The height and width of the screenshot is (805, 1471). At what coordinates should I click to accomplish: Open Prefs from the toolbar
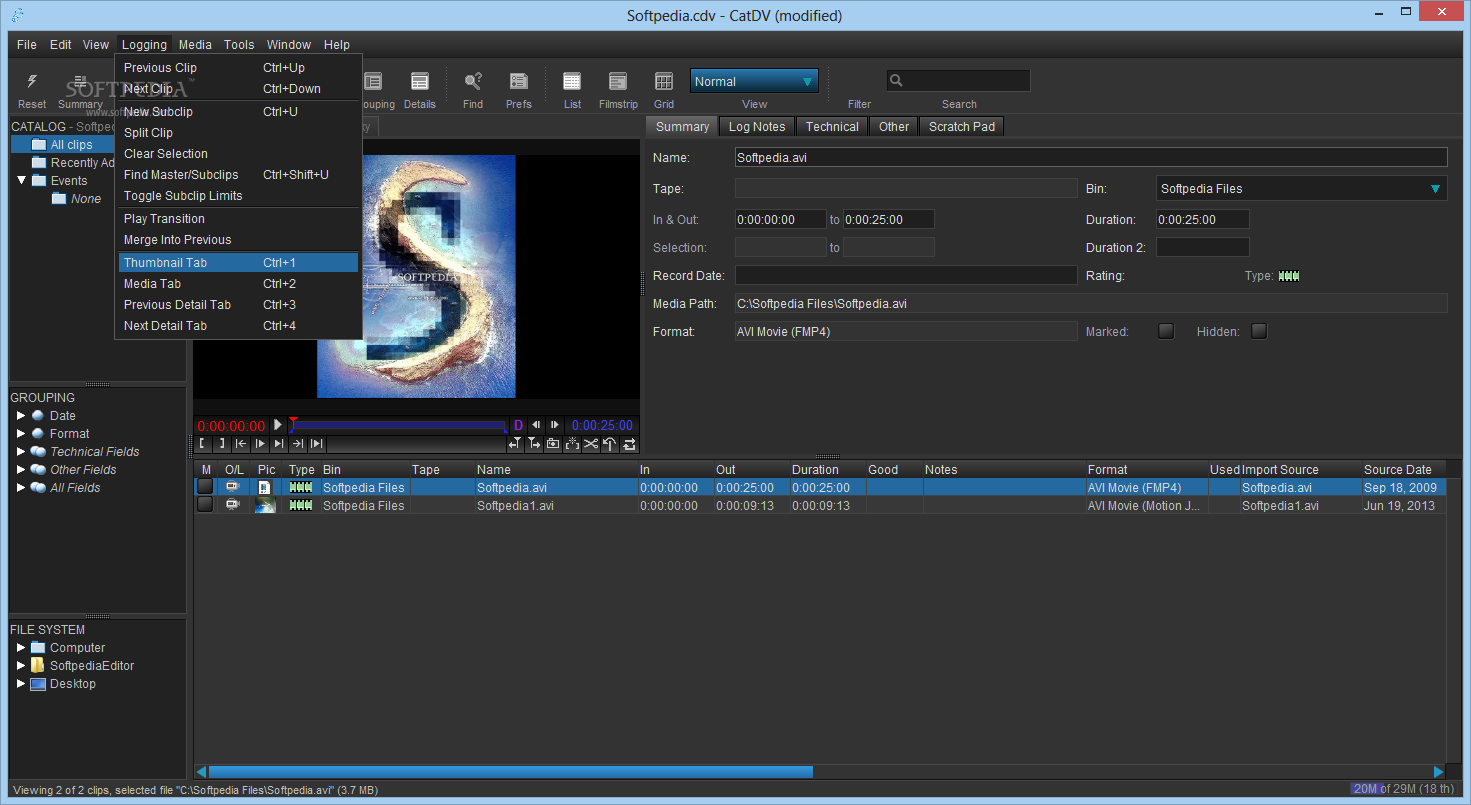[519, 82]
